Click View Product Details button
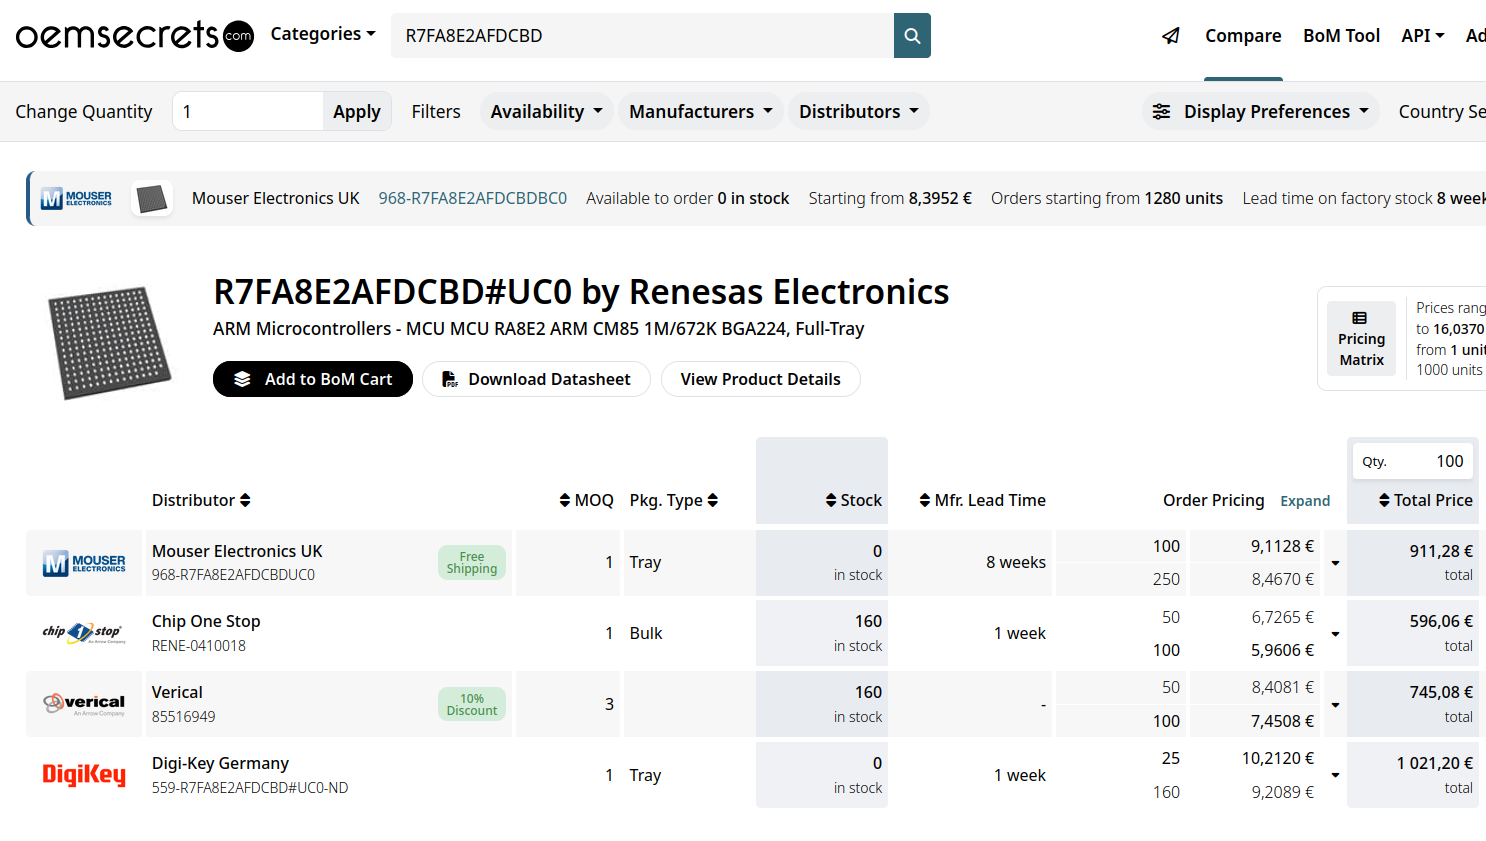This screenshot has height=841, width=1486. click(760, 379)
